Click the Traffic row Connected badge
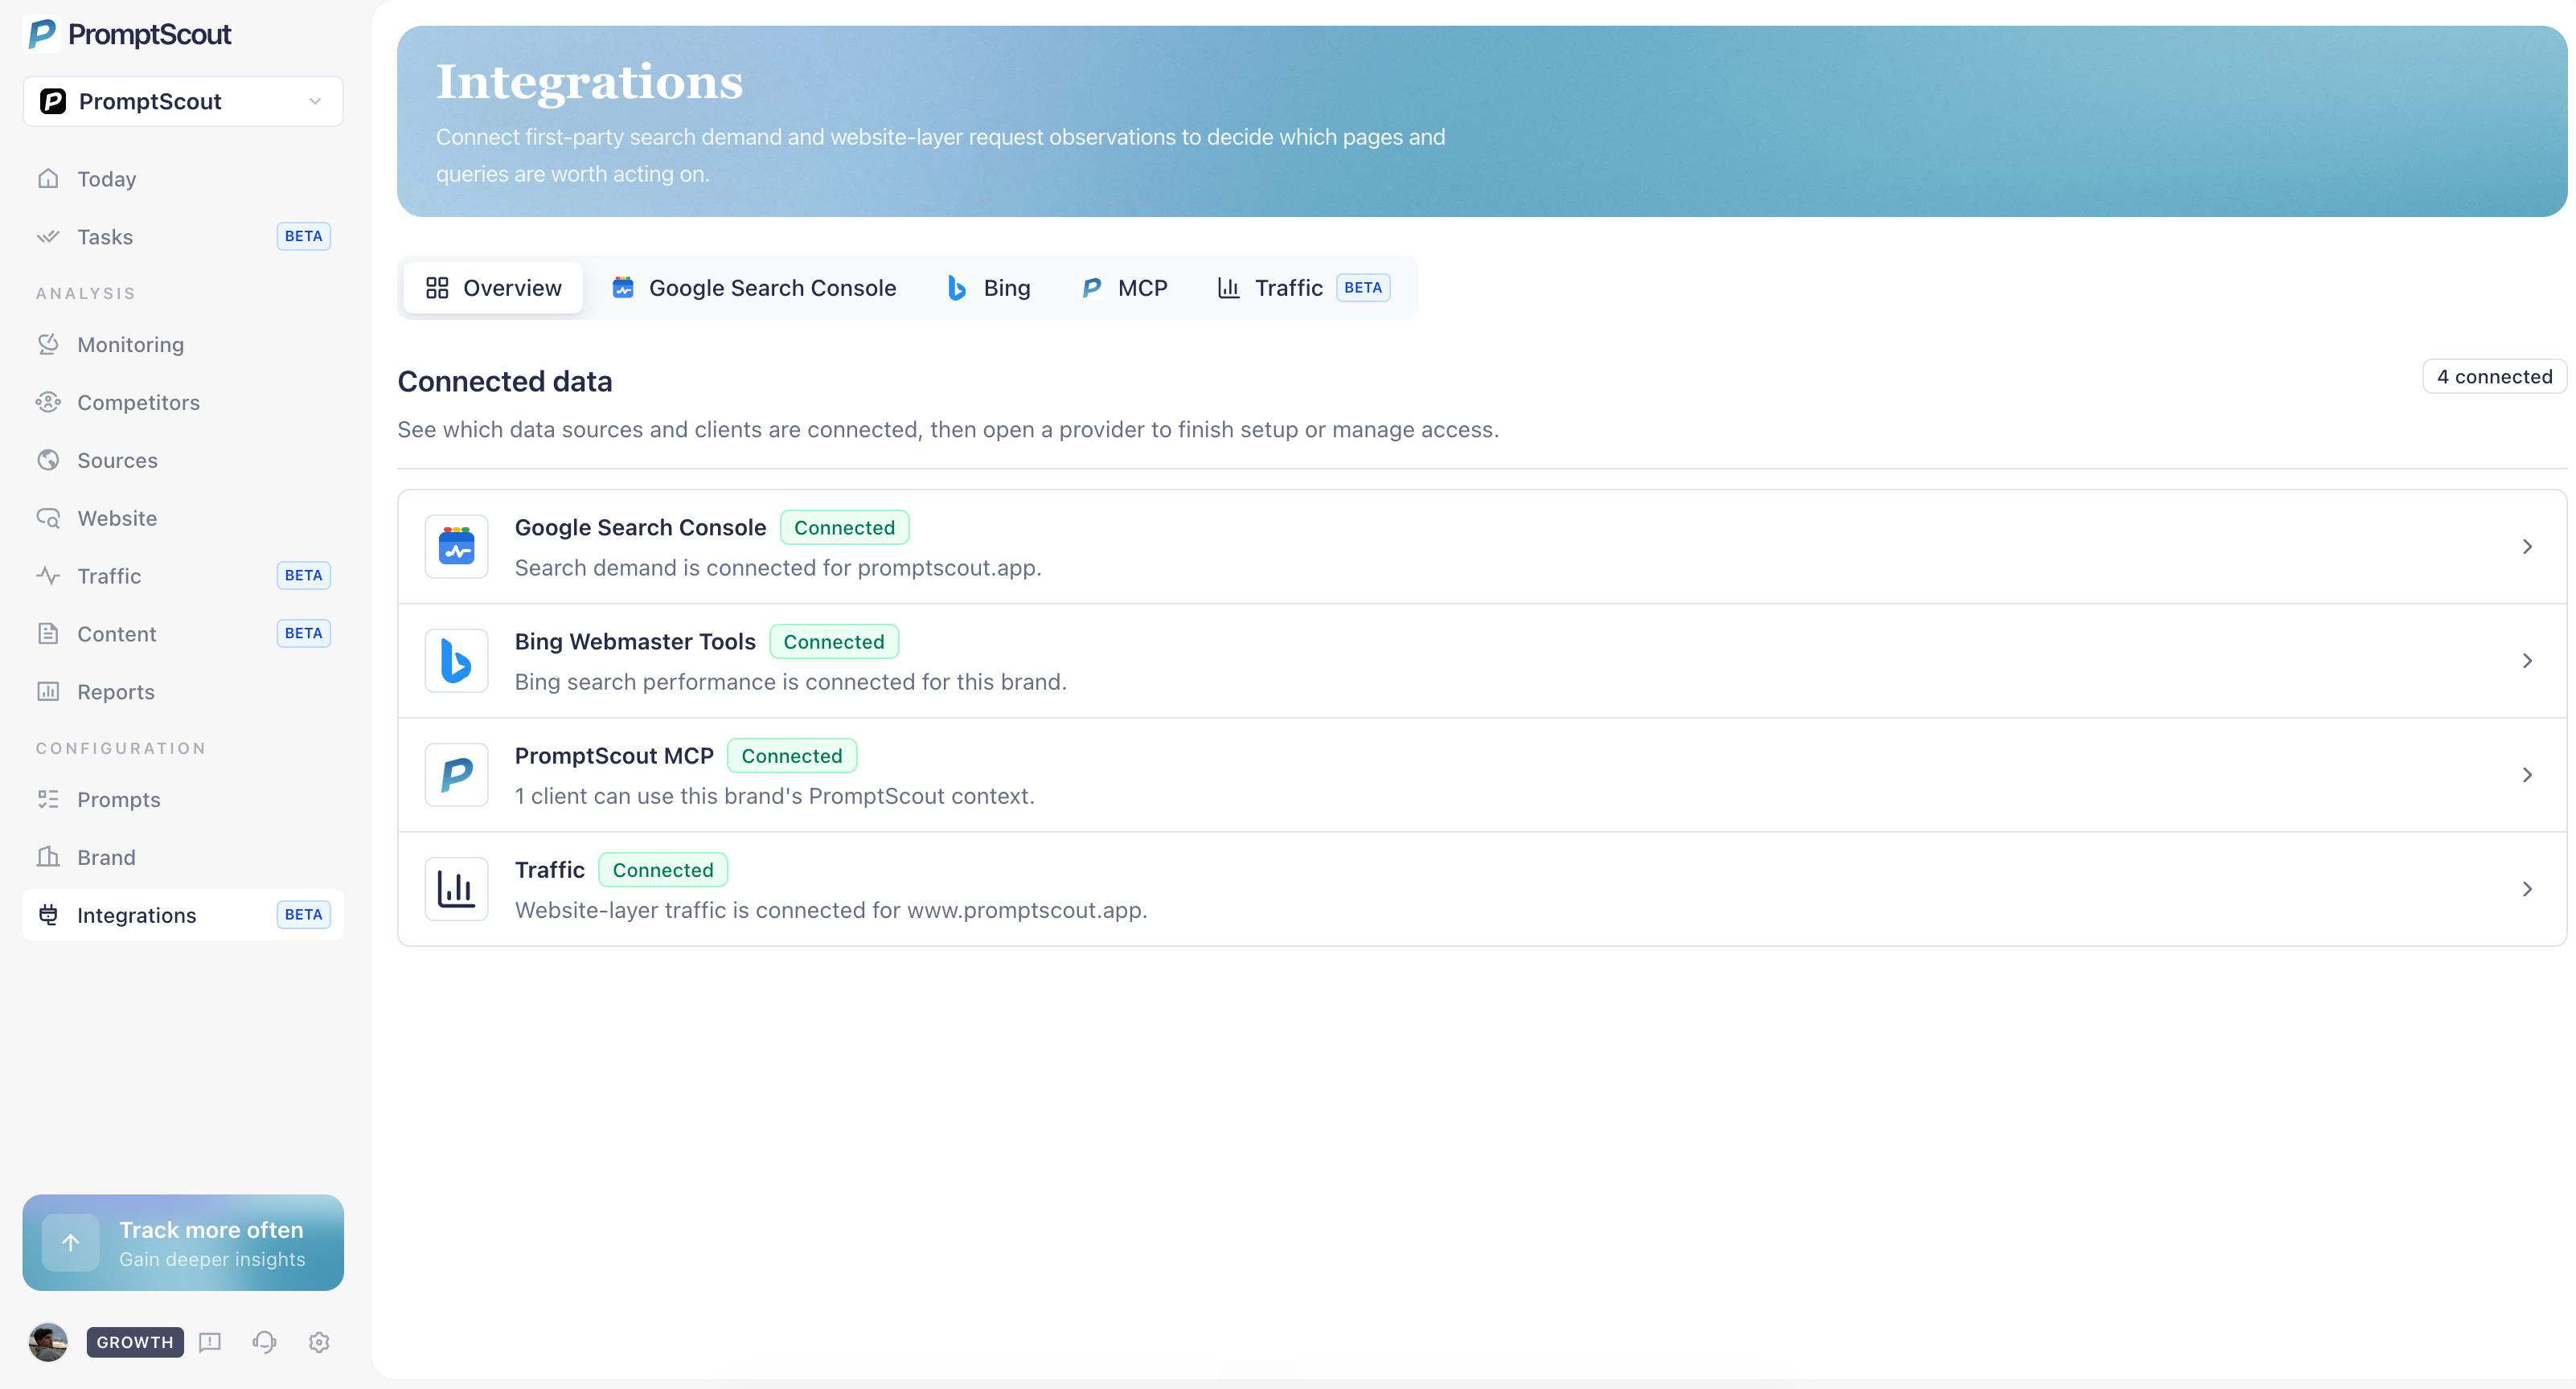Image resolution: width=2576 pixels, height=1389 pixels. (x=663, y=870)
